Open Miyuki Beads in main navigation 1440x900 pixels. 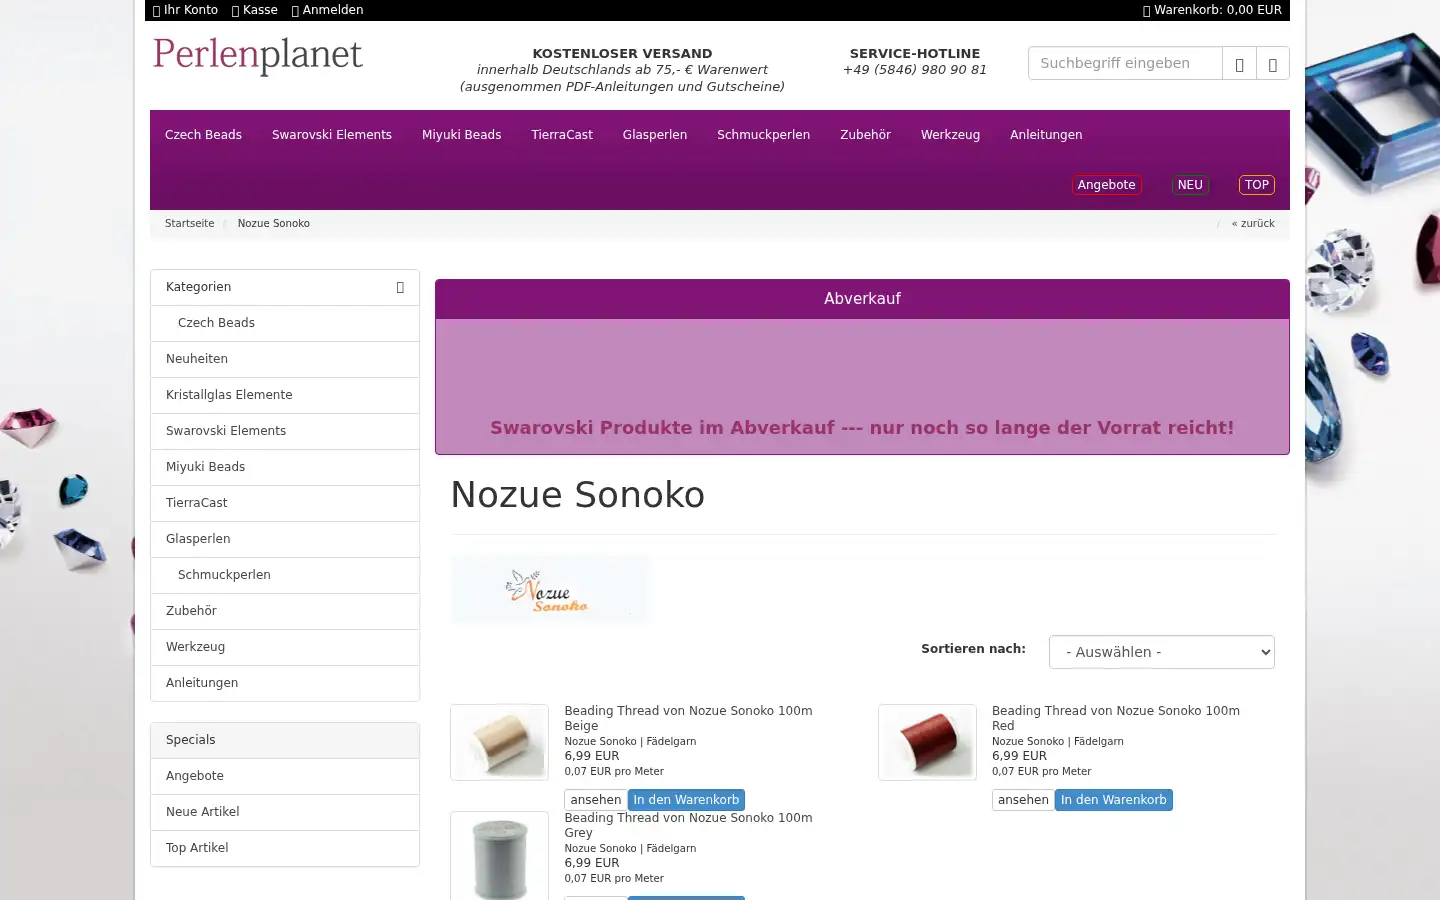point(461,135)
